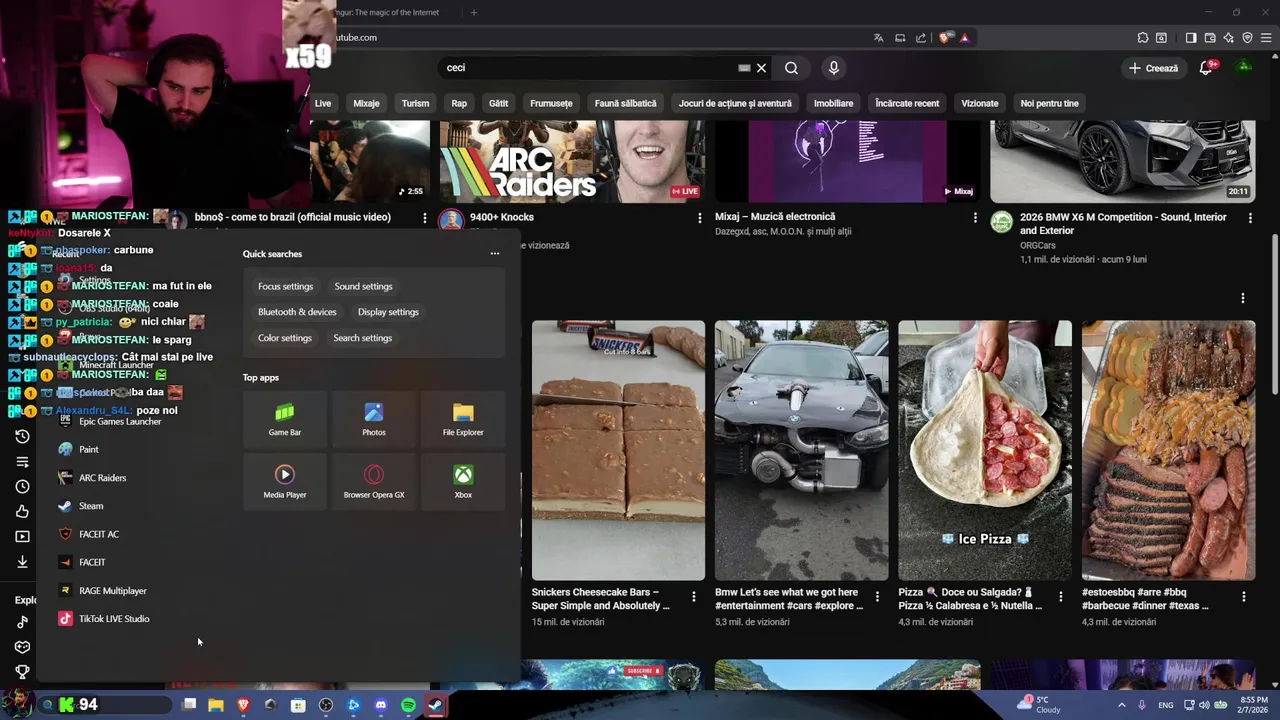
Task: Launch Media Player from Top apps
Action: 285,481
